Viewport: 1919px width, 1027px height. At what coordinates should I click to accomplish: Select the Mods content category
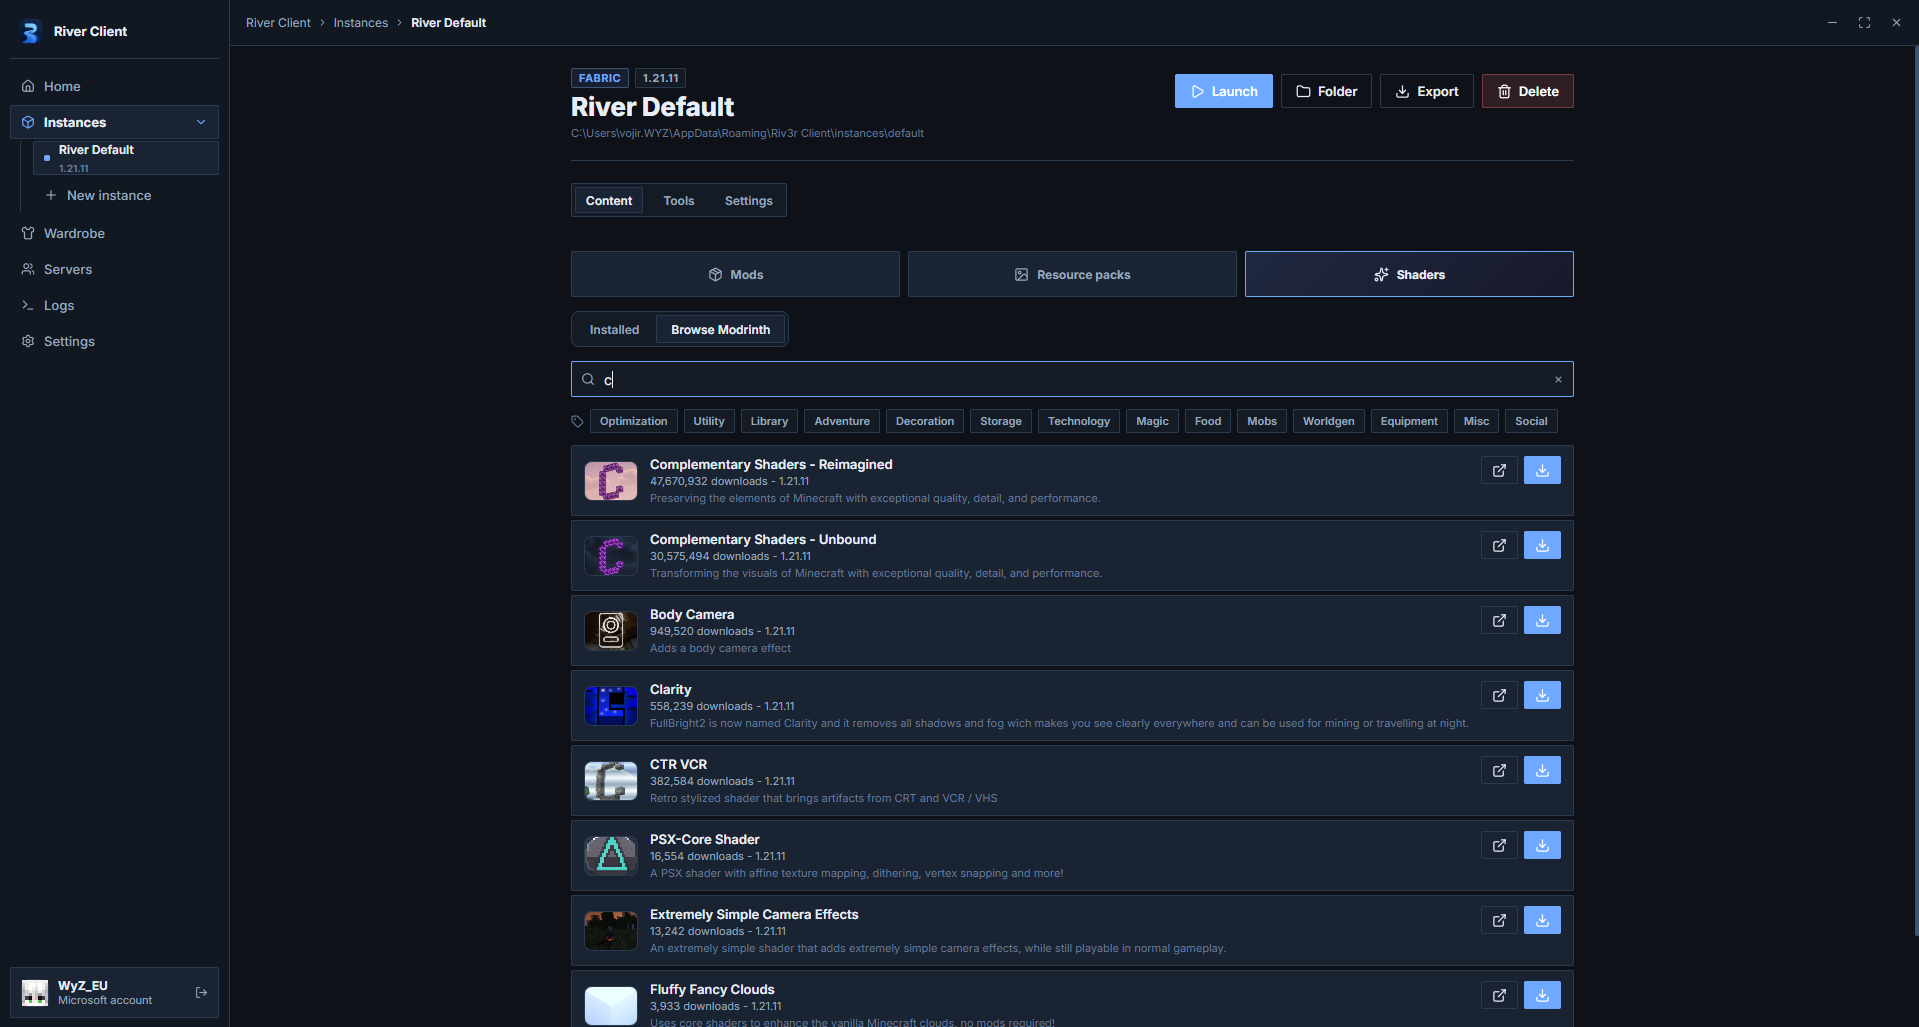coord(735,274)
